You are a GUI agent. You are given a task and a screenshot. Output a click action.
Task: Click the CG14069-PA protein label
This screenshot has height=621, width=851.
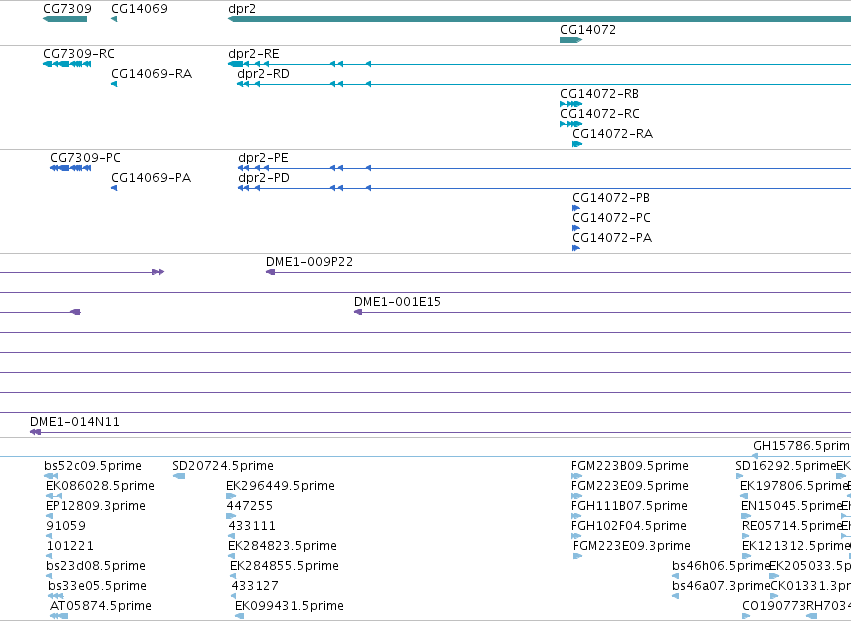coord(151,178)
